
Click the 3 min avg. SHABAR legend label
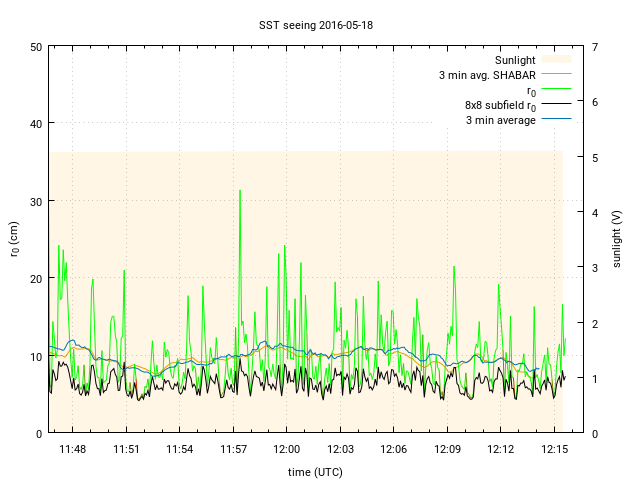tap(486, 75)
